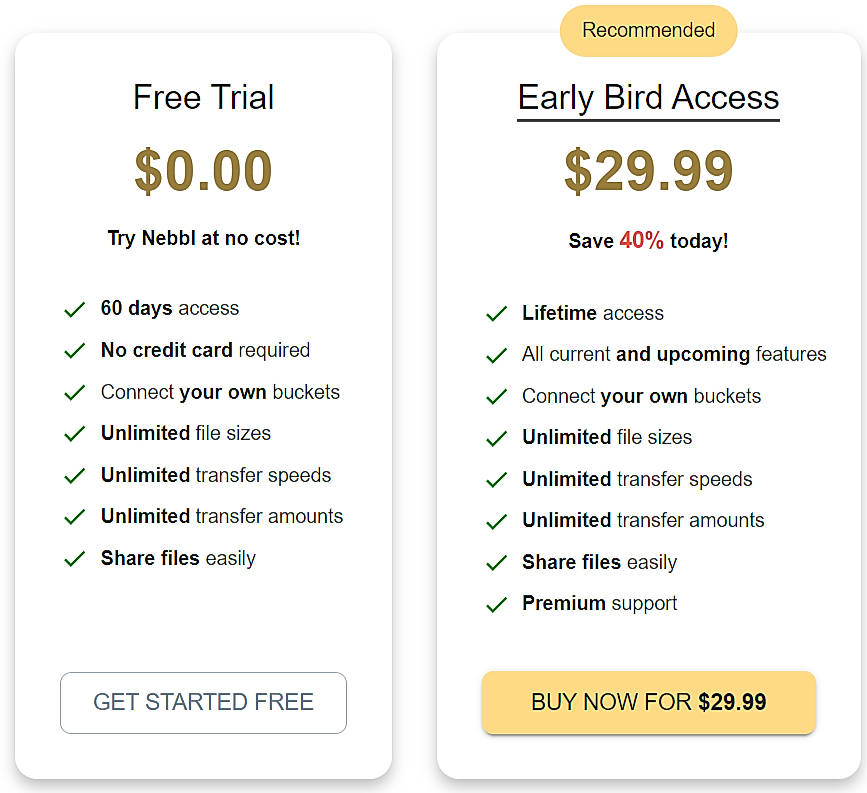Click the checkmark beside 60 days access
The image size is (867, 793).
[75, 309]
